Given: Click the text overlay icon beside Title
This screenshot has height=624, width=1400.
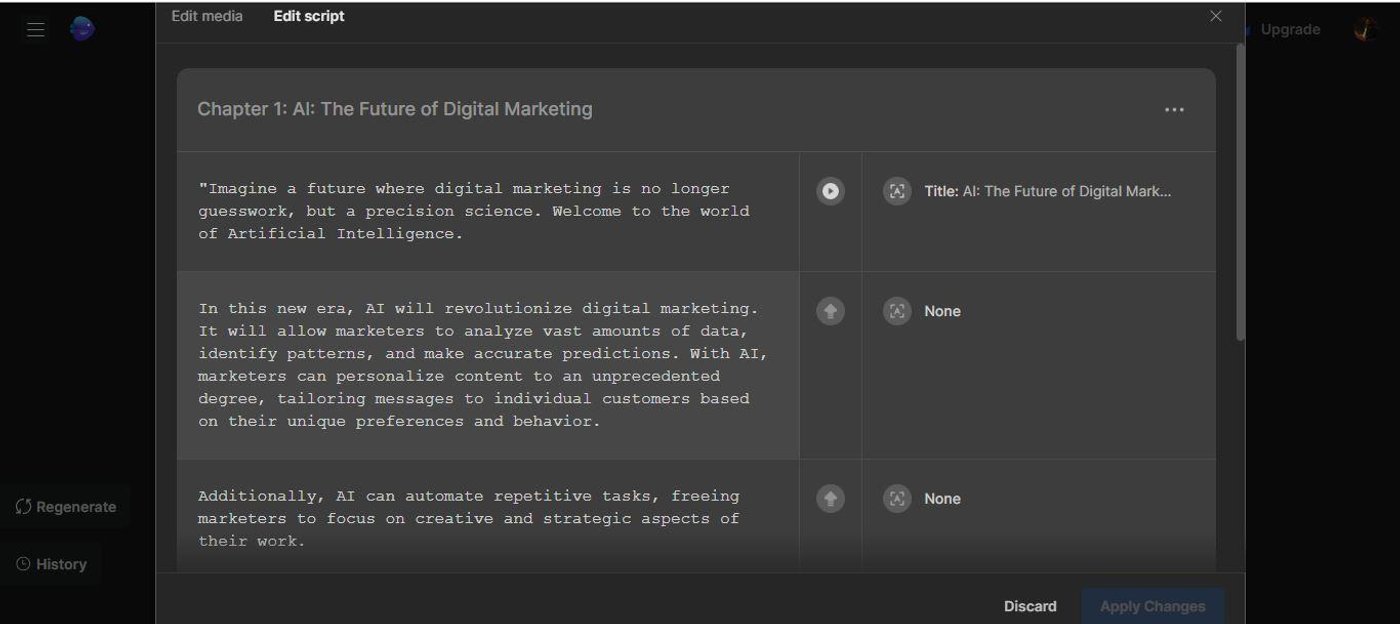Looking at the screenshot, I should [x=897, y=191].
